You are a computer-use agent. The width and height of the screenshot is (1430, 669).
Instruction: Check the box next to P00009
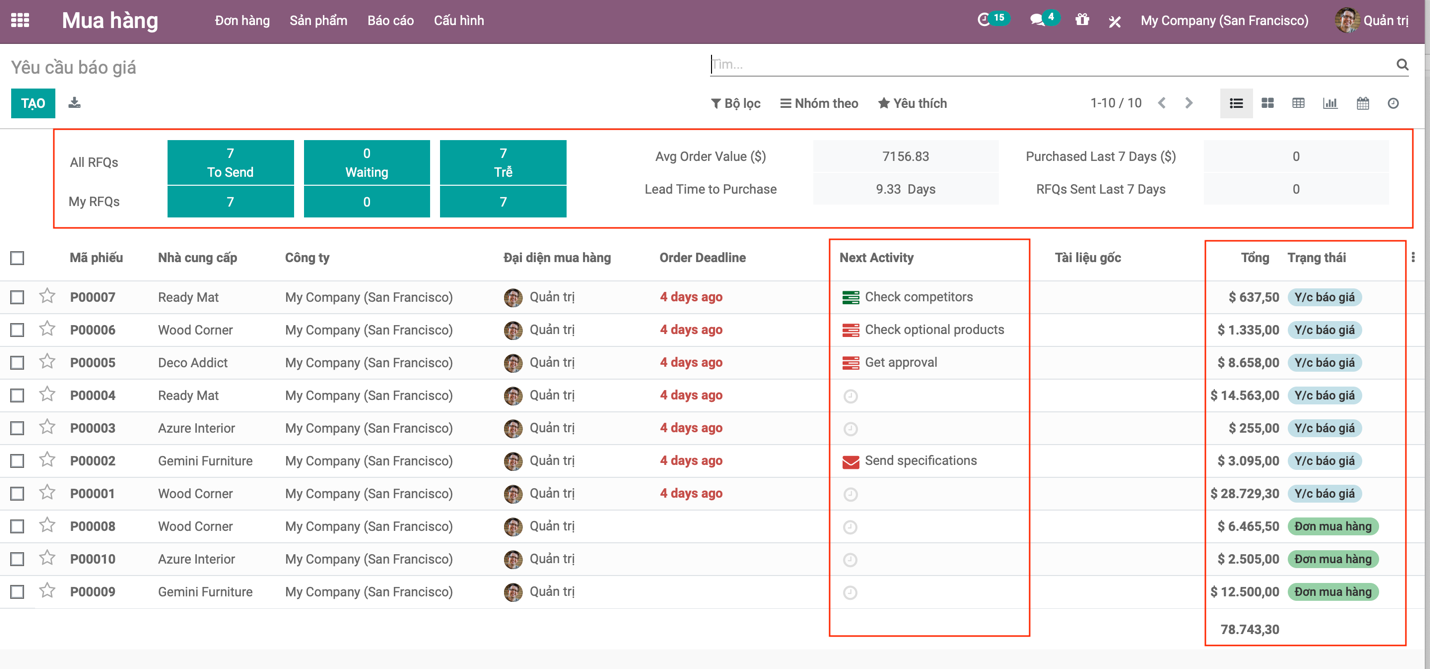[17, 592]
